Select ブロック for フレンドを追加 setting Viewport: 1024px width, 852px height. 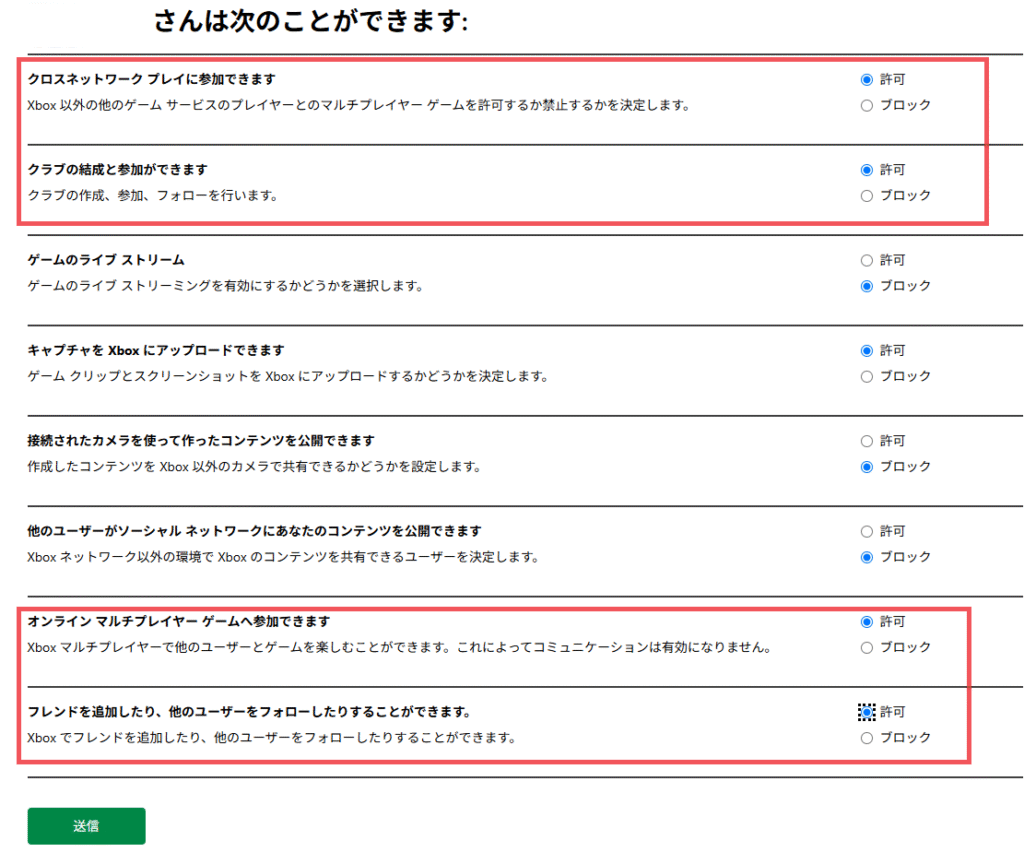[867, 738]
